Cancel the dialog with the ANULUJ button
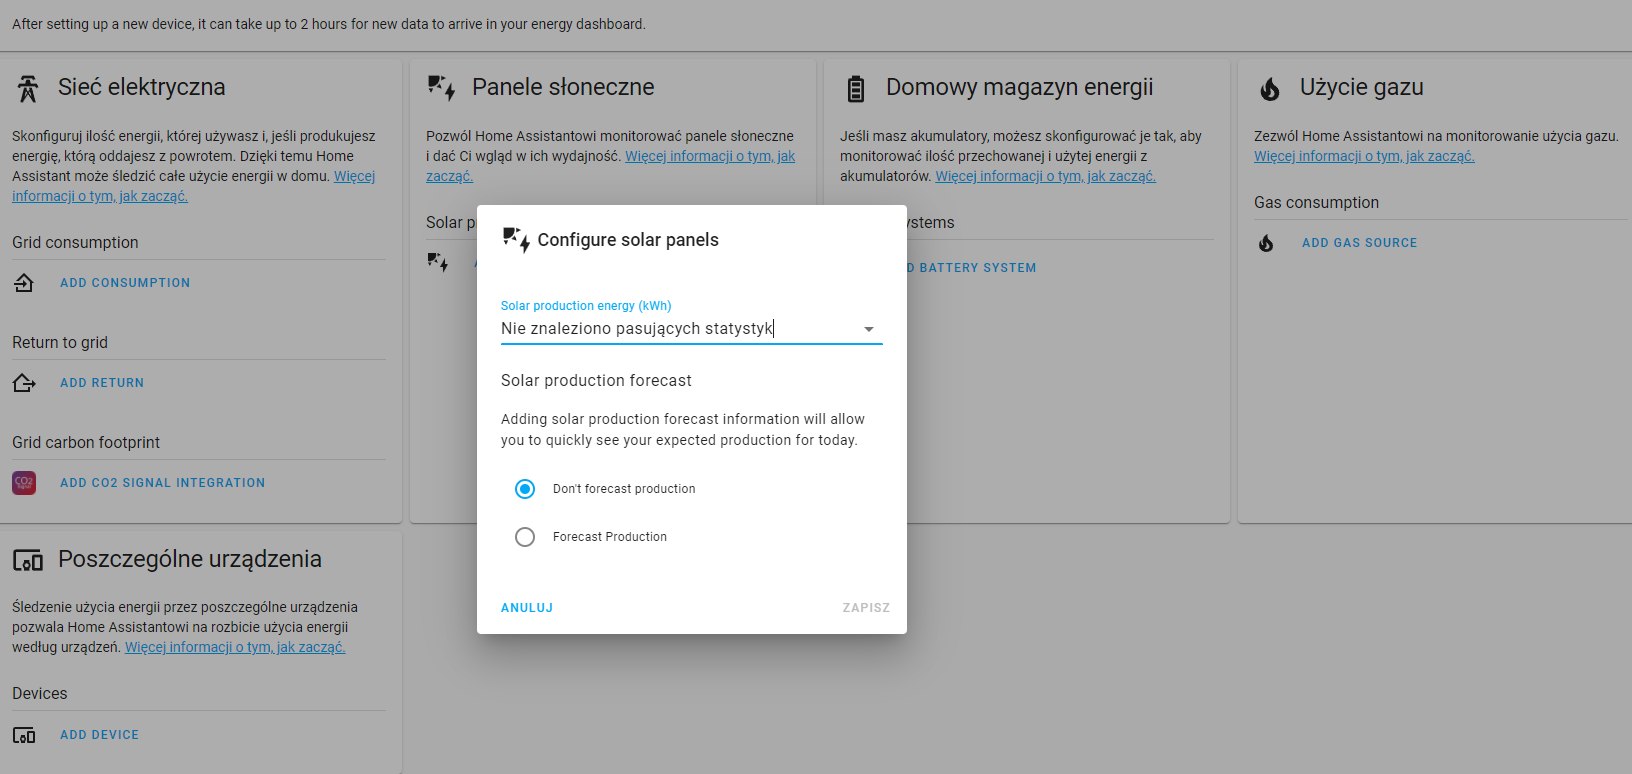Viewport: 1632px width, 774px height. [x=527, y=608]
